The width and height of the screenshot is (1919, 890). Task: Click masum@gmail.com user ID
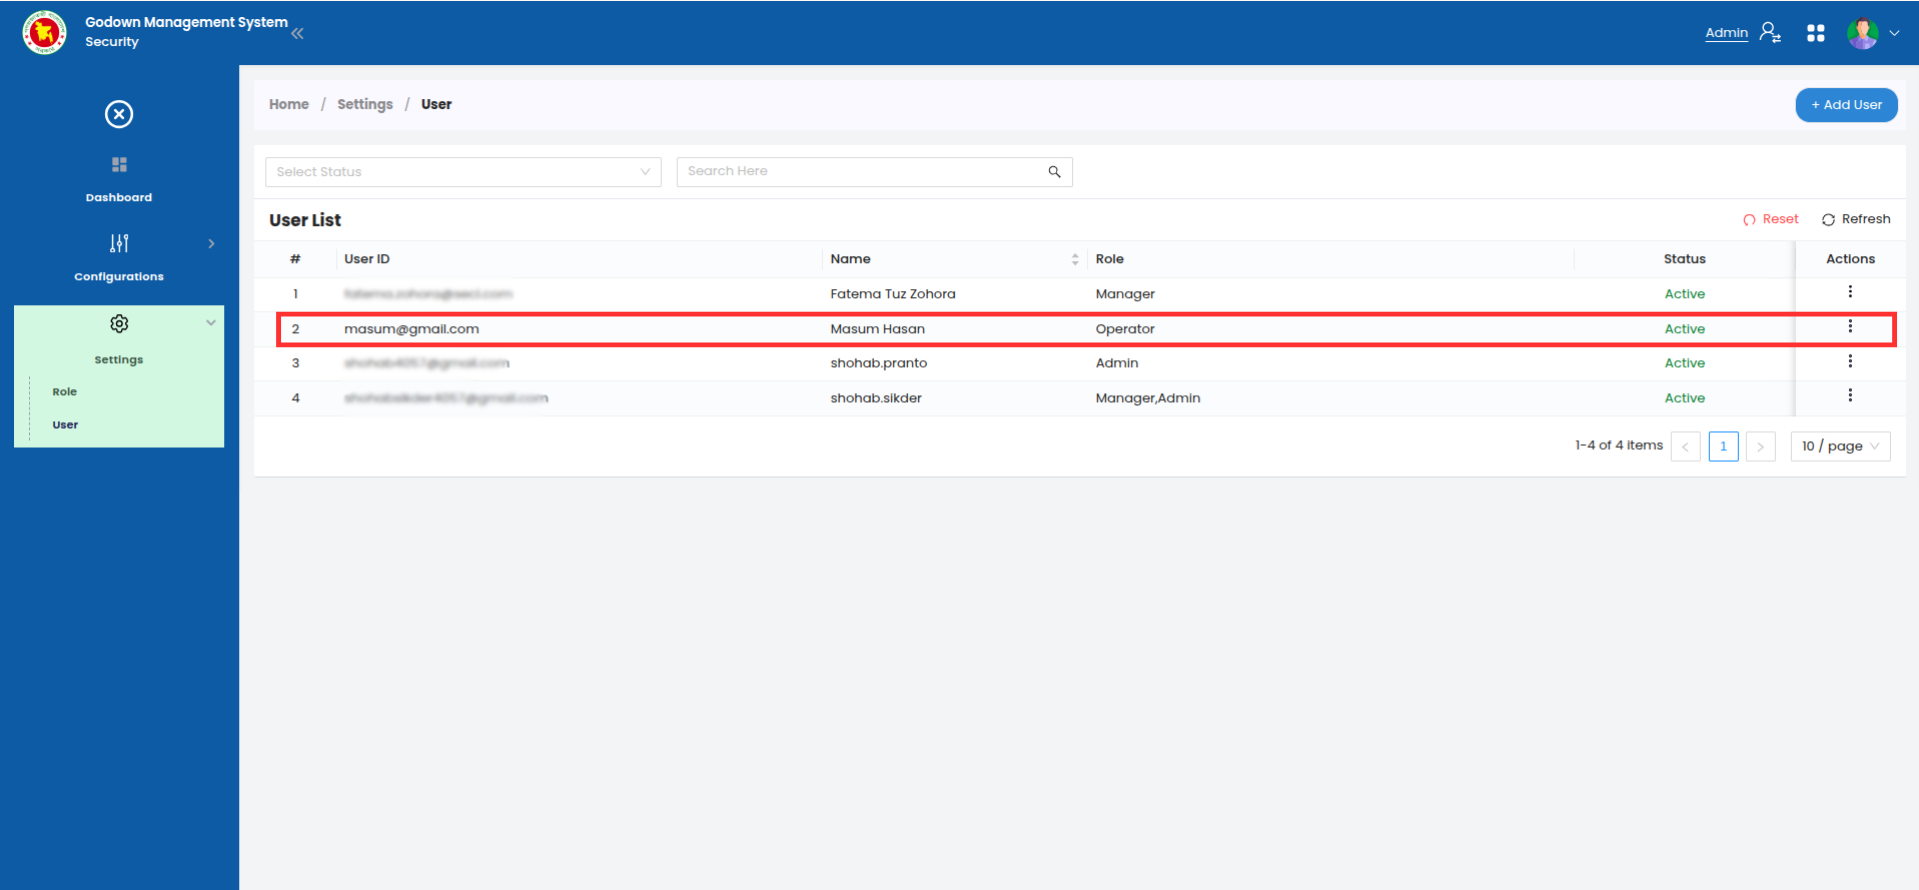click(411, 329)
